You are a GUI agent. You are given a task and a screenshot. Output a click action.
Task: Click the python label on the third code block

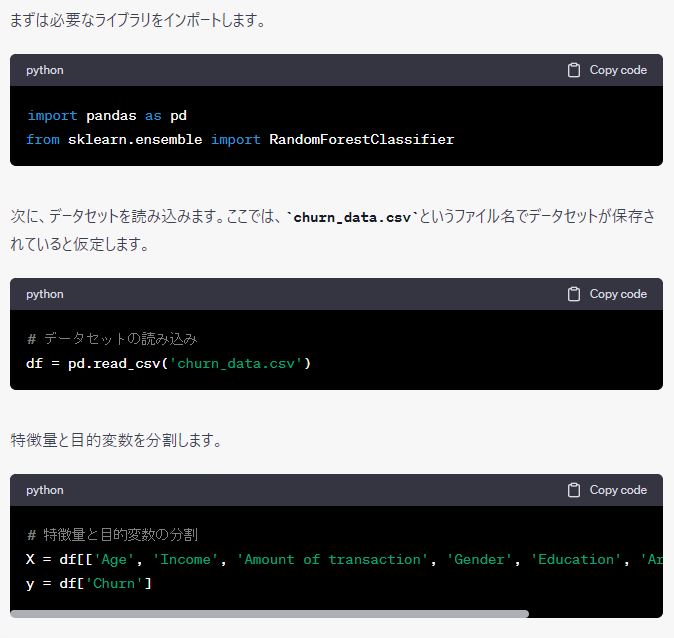(x=45, y=490)
